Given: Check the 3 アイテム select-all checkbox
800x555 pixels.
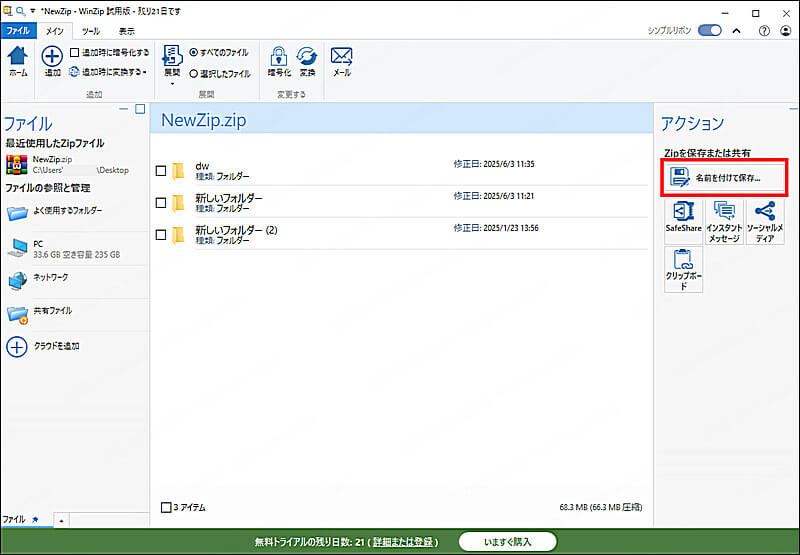Looking at the screenshot, I should coord(166,507).
